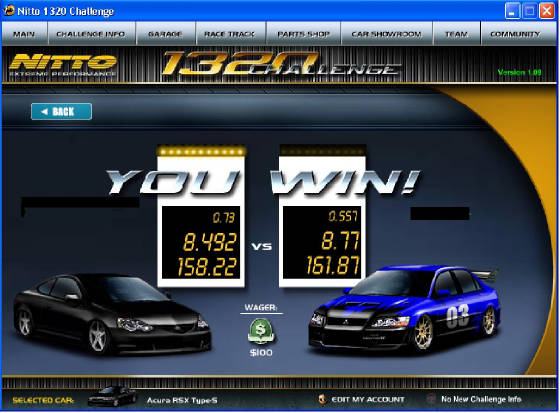Minimize the Nitto 1320 Challenge window
Viewport: 560px width, 413px height.
coord(512,11)
